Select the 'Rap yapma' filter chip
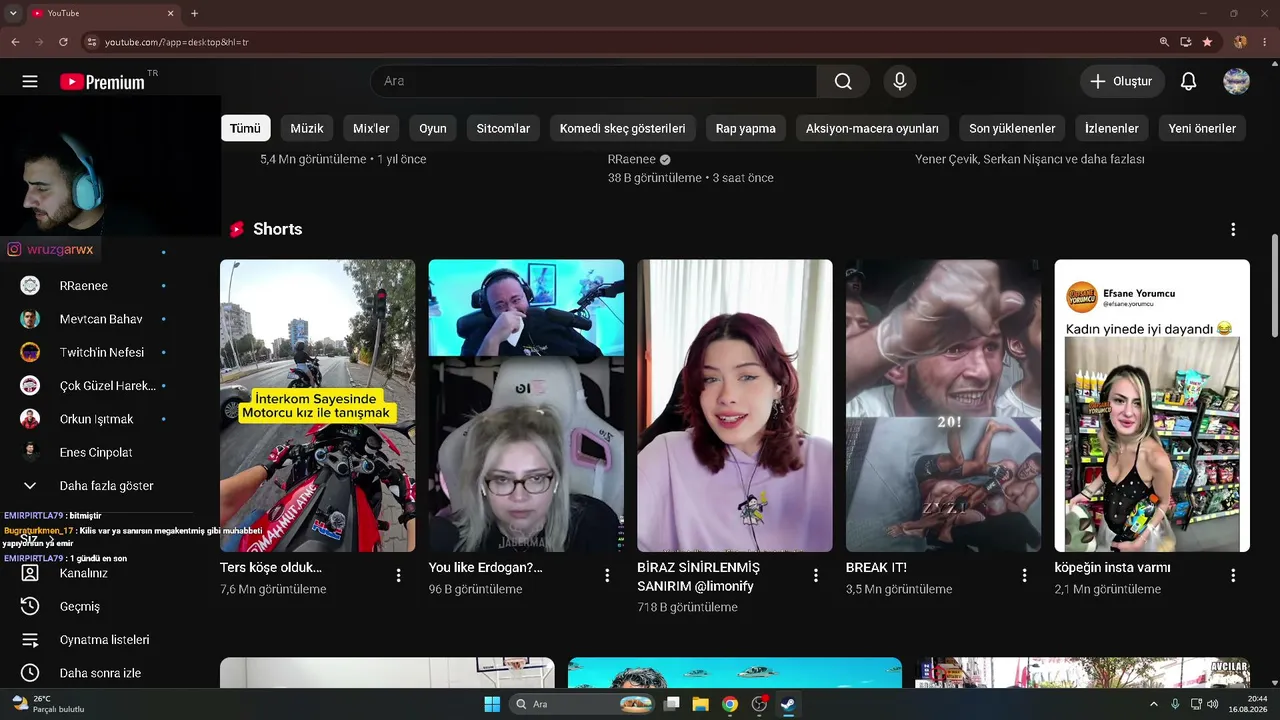 coord(746,128)
